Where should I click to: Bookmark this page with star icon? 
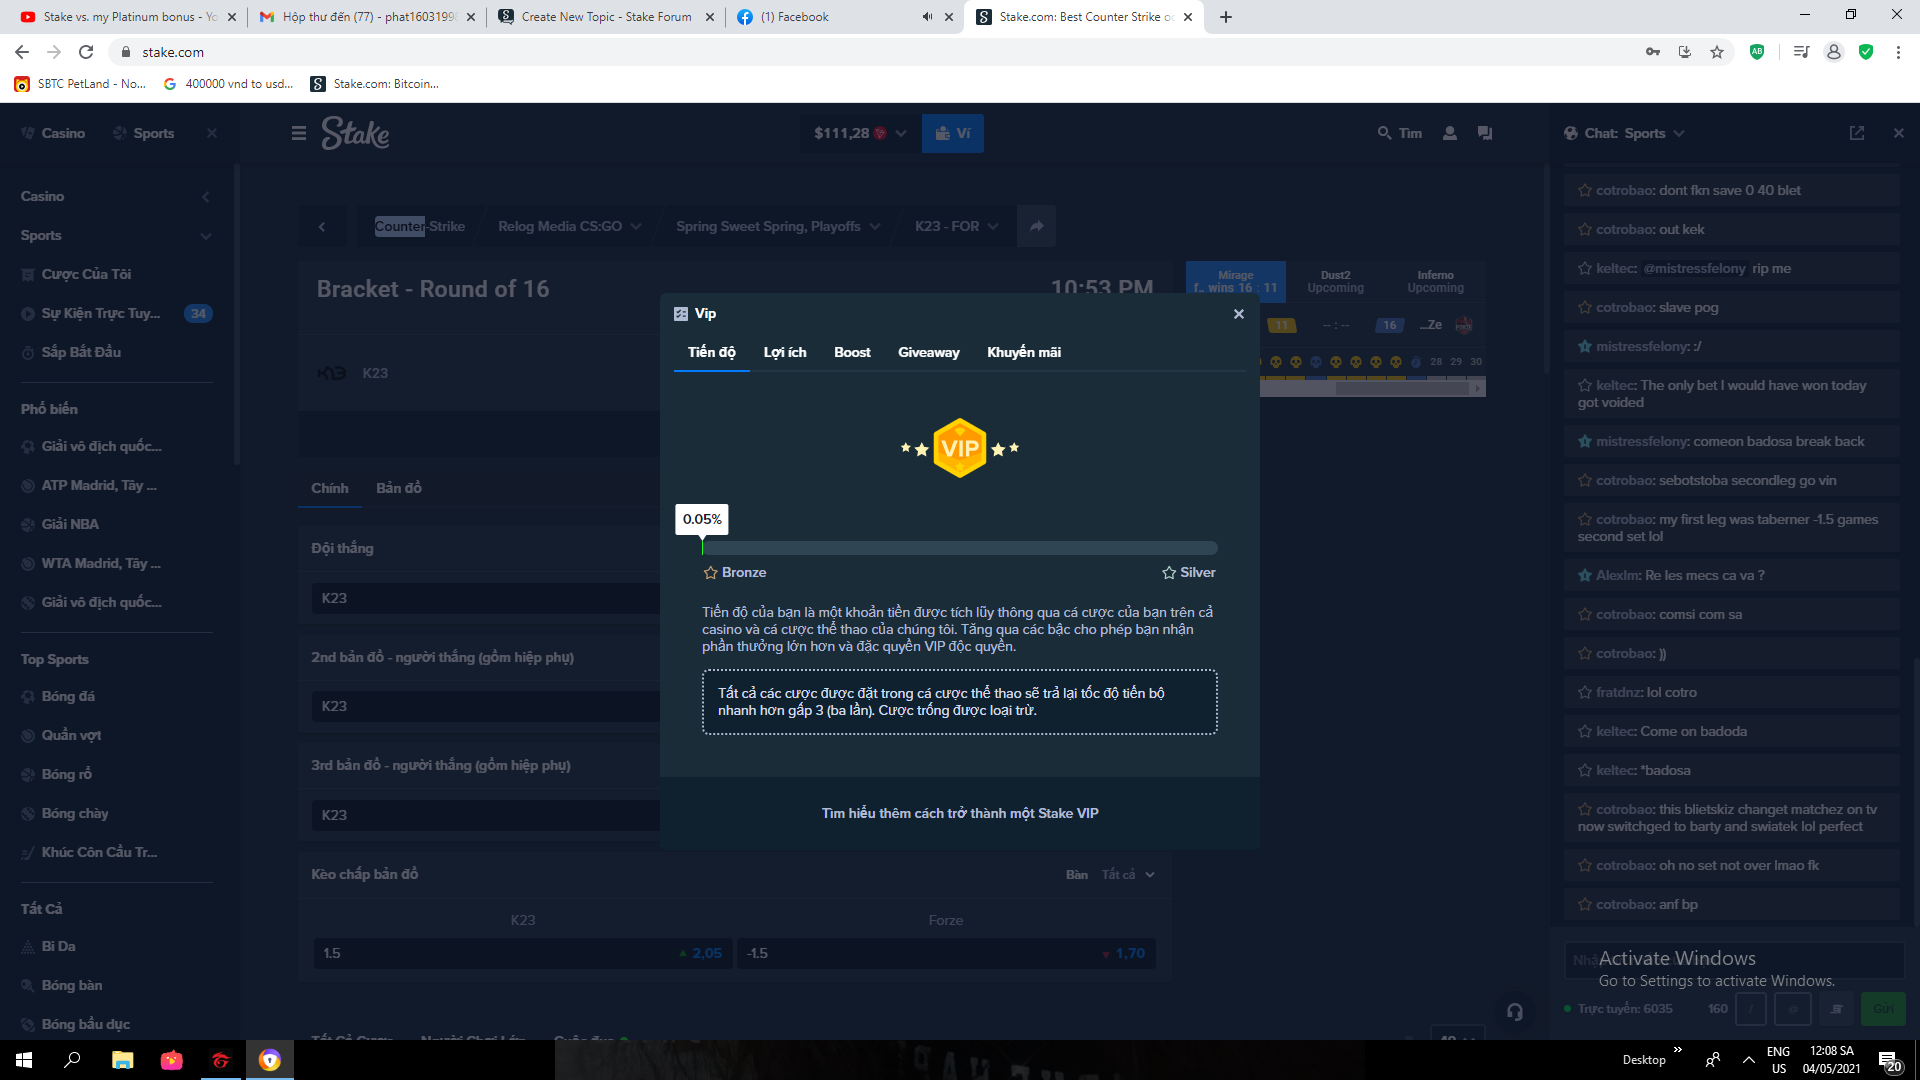(x=1717, y=52)
